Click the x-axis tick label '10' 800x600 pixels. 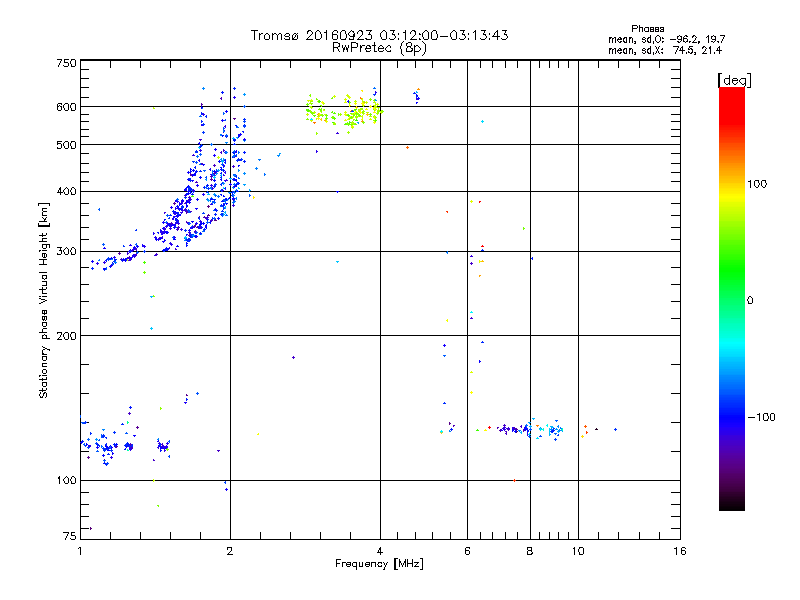point(578,551)
